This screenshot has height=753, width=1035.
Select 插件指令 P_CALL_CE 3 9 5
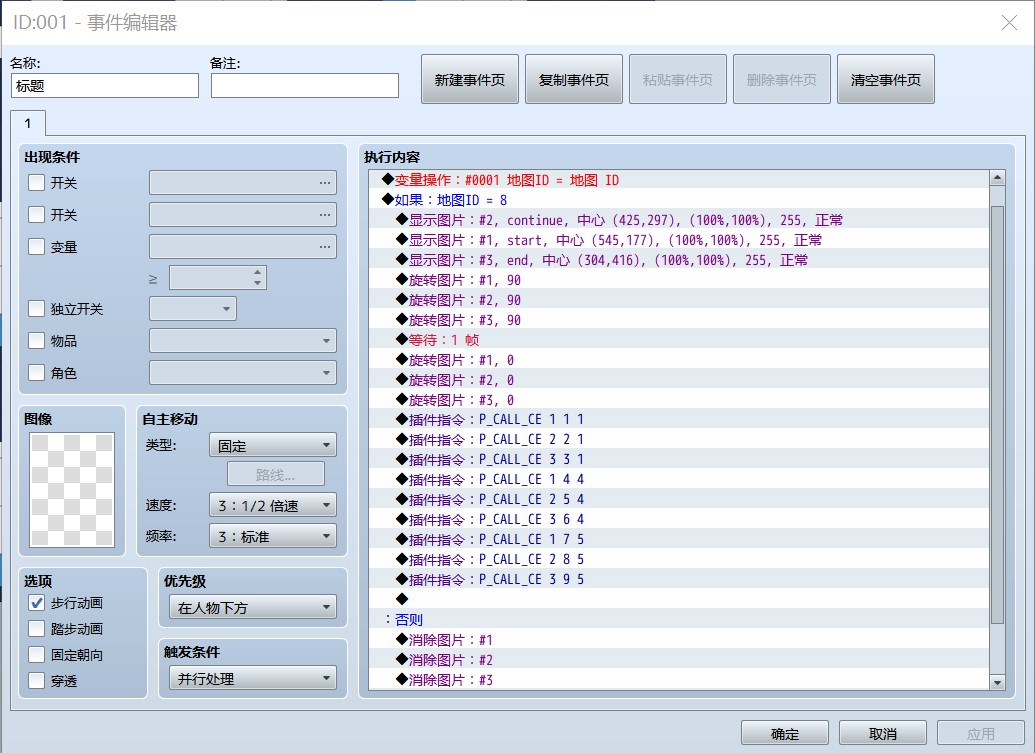tap(679, 579)
